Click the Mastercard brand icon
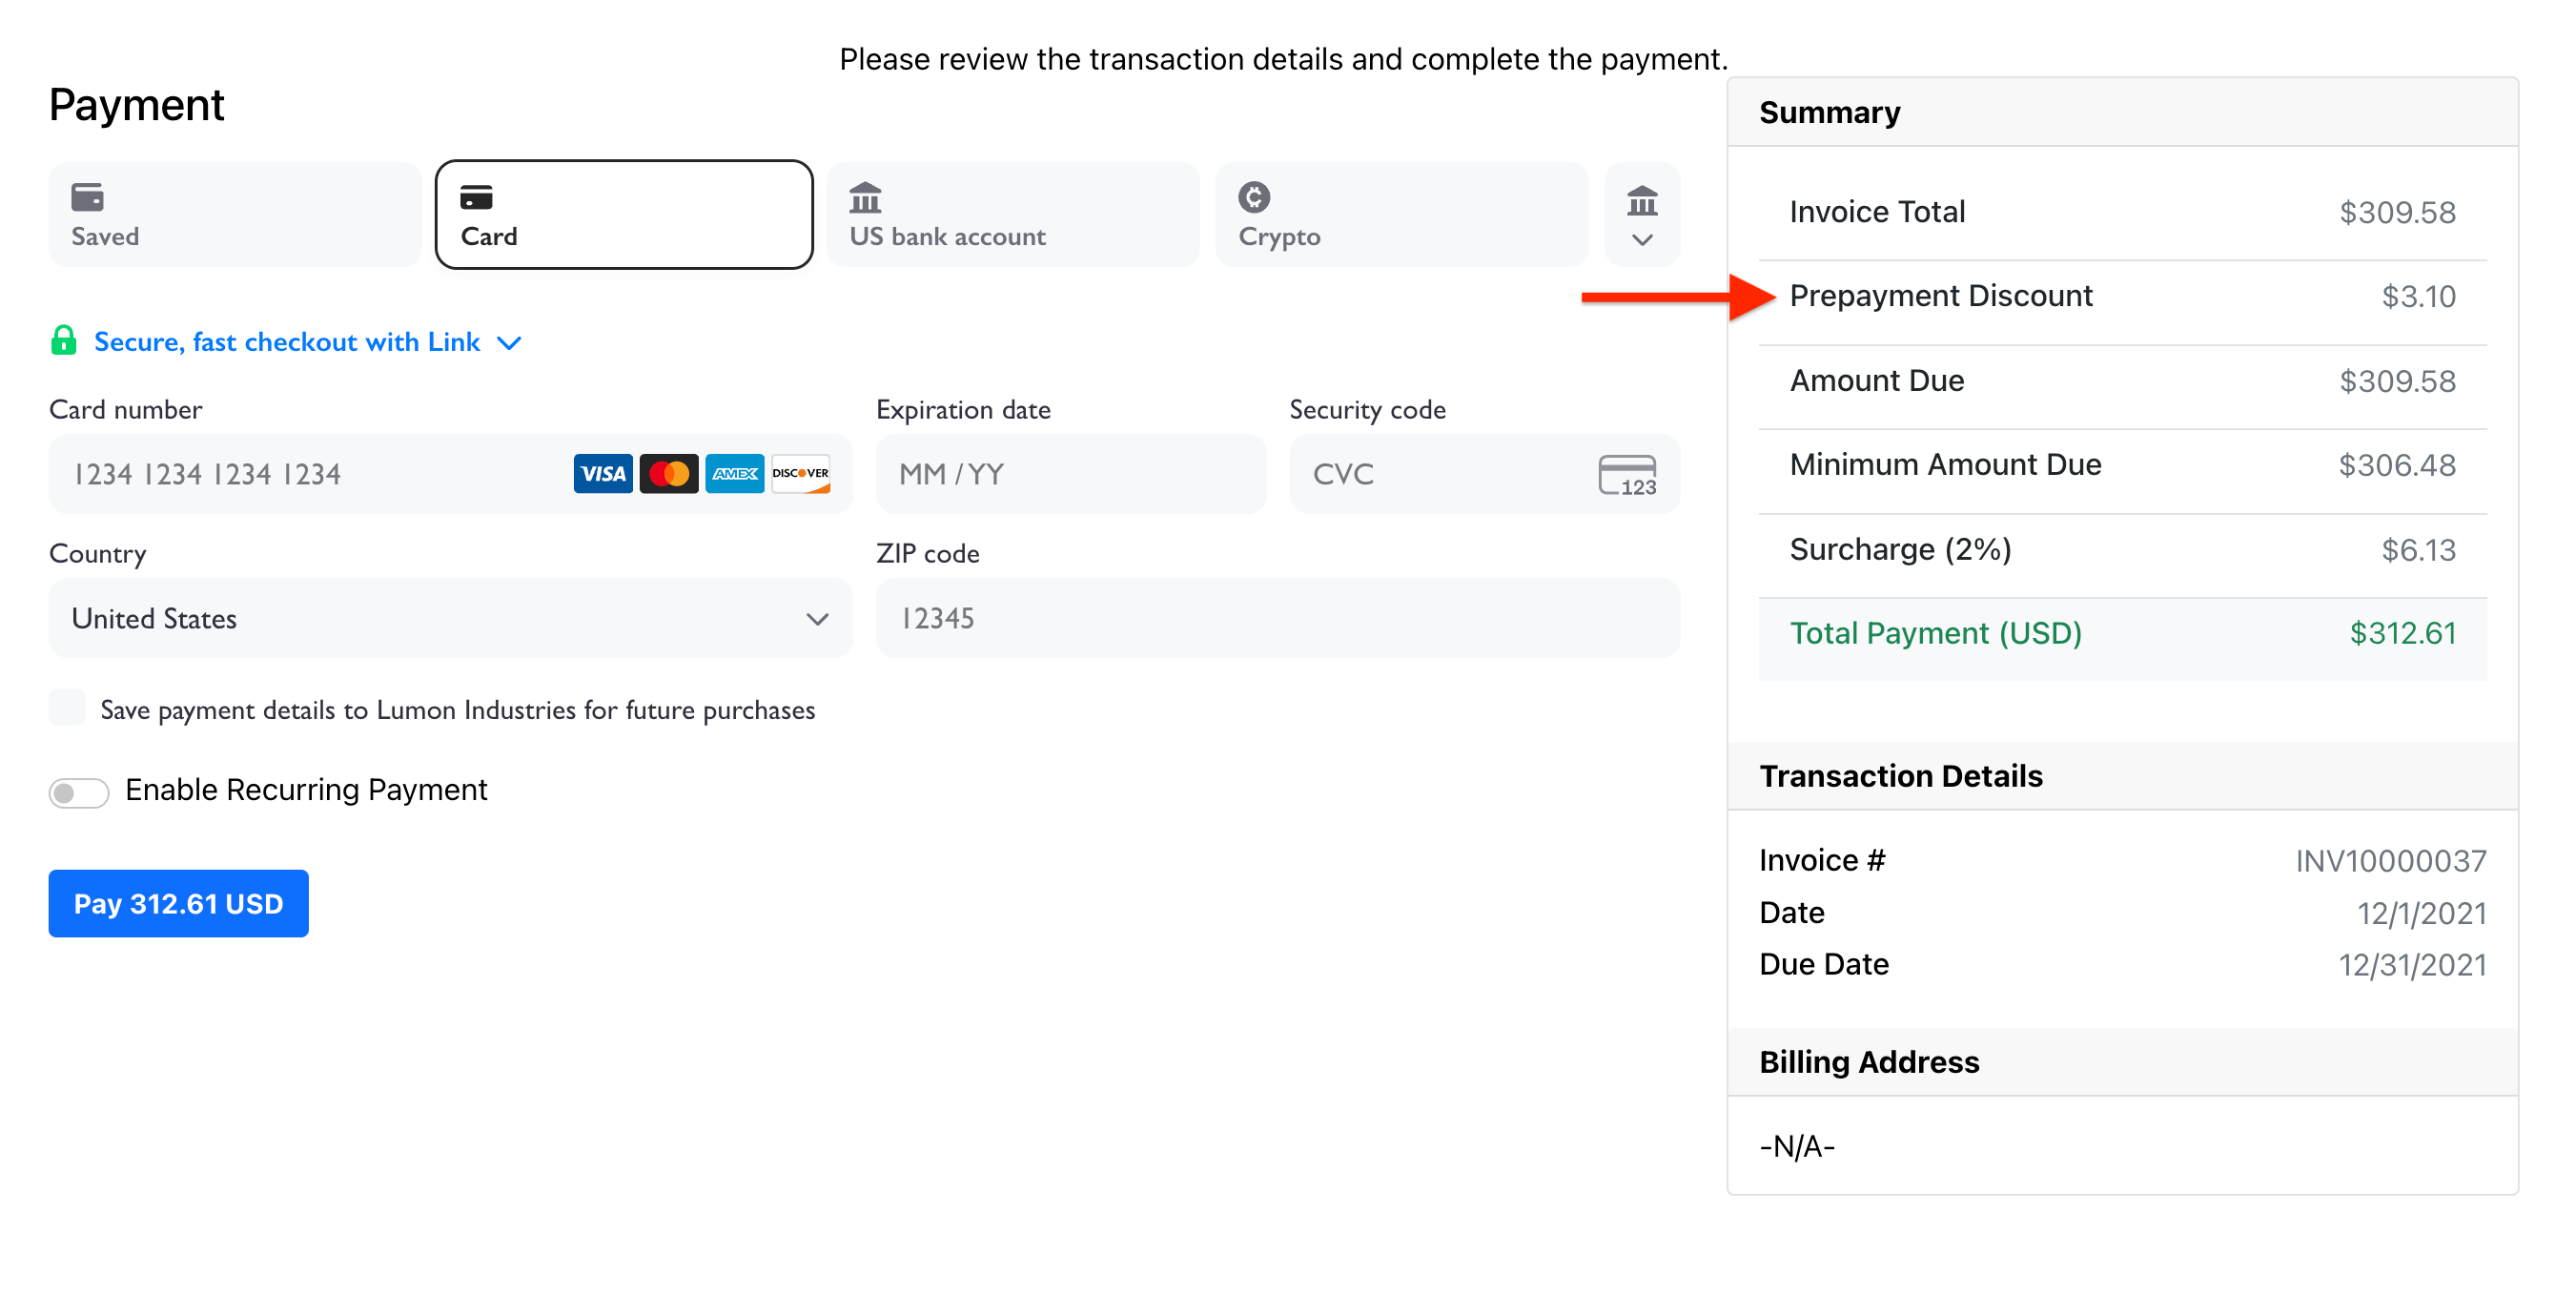 pyautogui.click(x=668, y=473)
